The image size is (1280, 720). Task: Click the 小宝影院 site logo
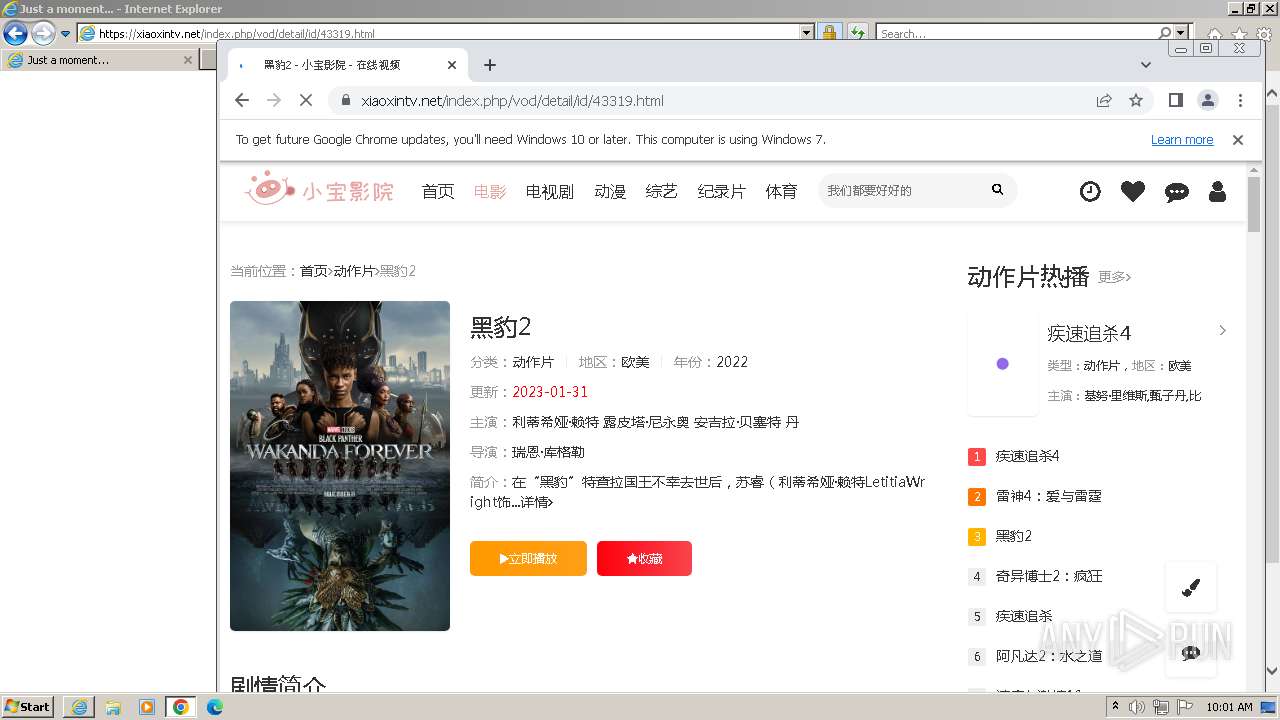(x=319, y=189)
